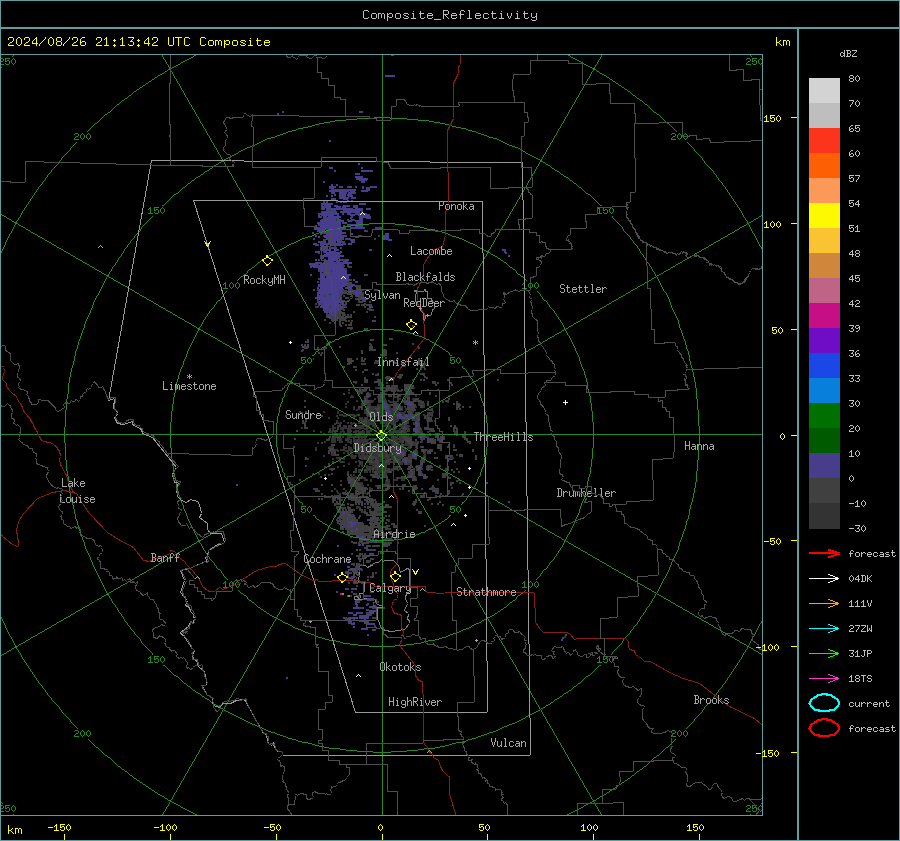
Task: Select the red 60-65 dBZ color swatch
Action: (824, 140)
